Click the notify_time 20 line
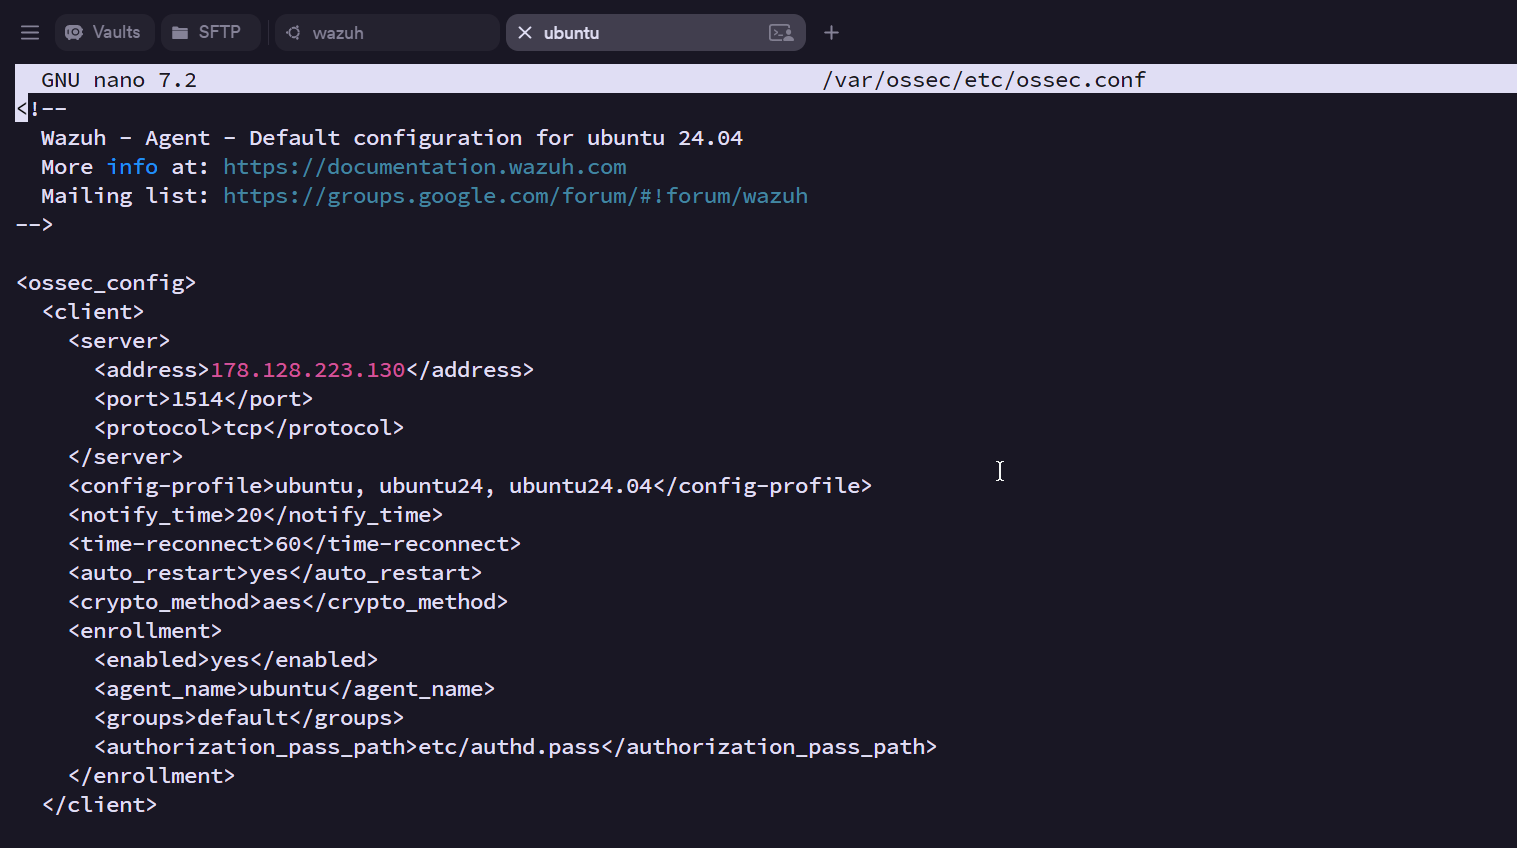 click(x=256, y=515)
